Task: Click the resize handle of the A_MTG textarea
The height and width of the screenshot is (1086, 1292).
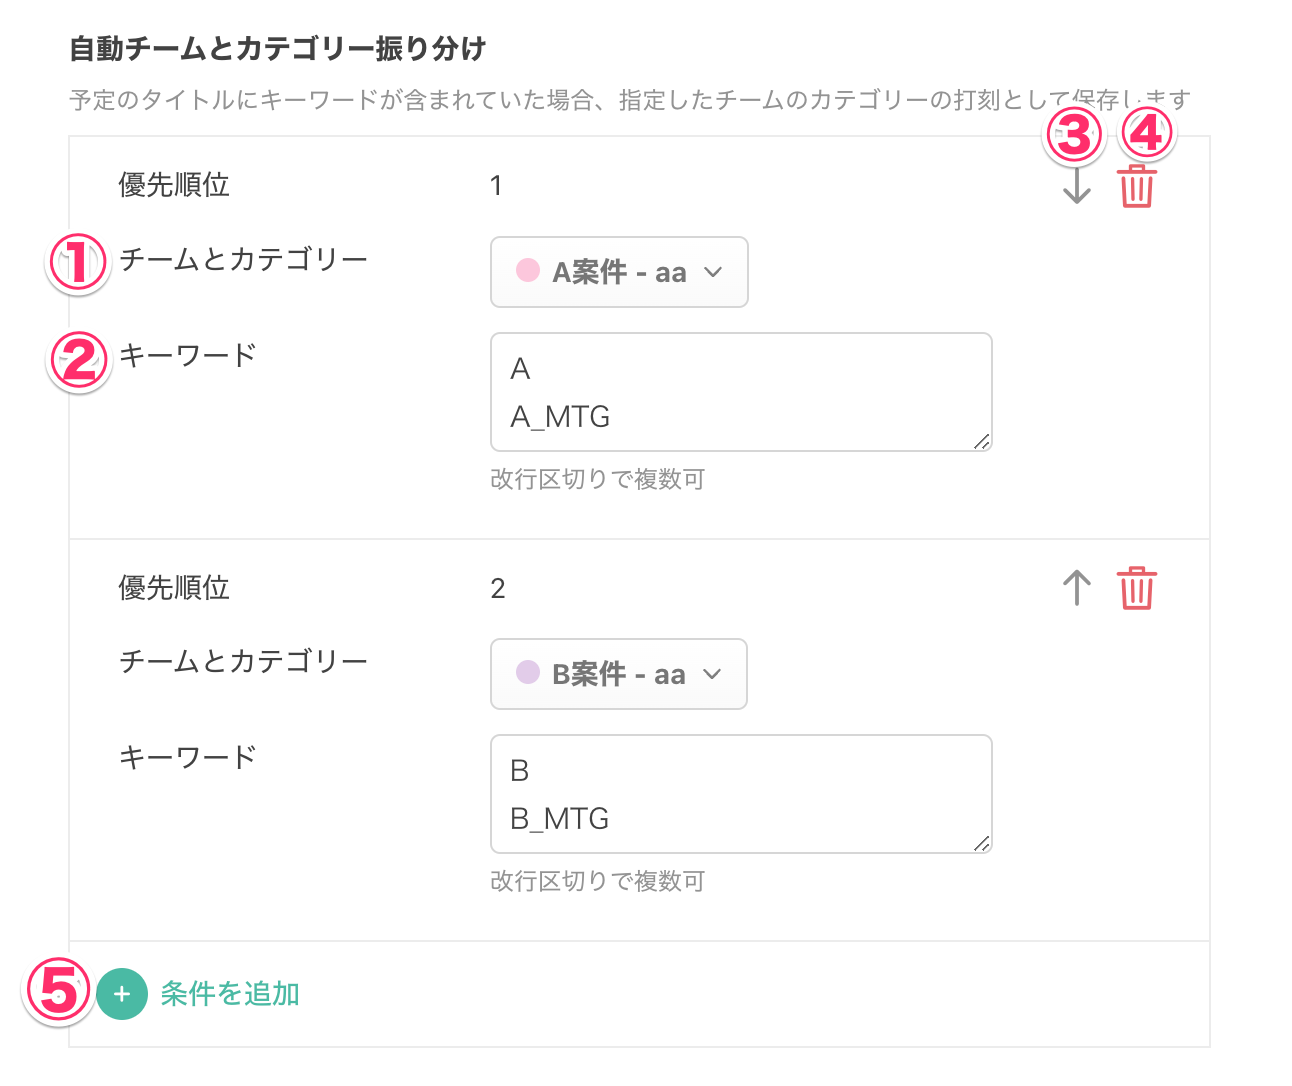Action: point(982,441)
